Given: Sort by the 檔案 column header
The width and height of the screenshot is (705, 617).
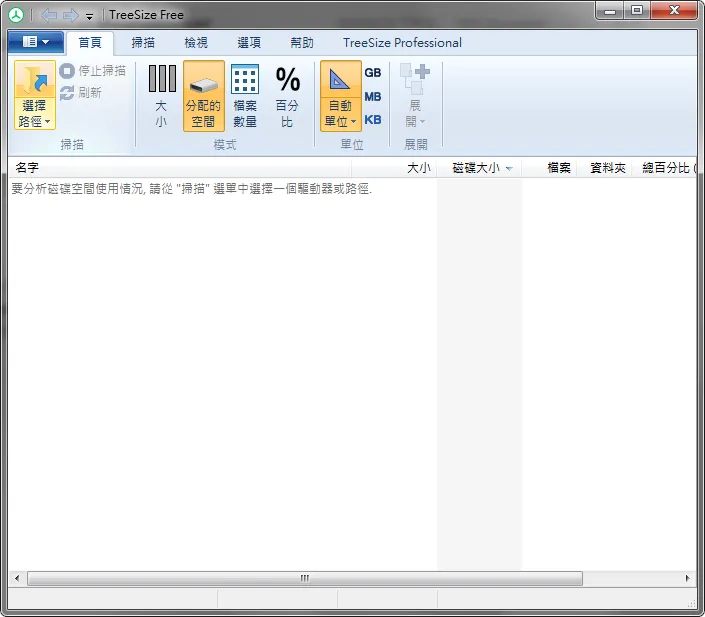Looking at the screenshot, I should [x=549, y=168].
